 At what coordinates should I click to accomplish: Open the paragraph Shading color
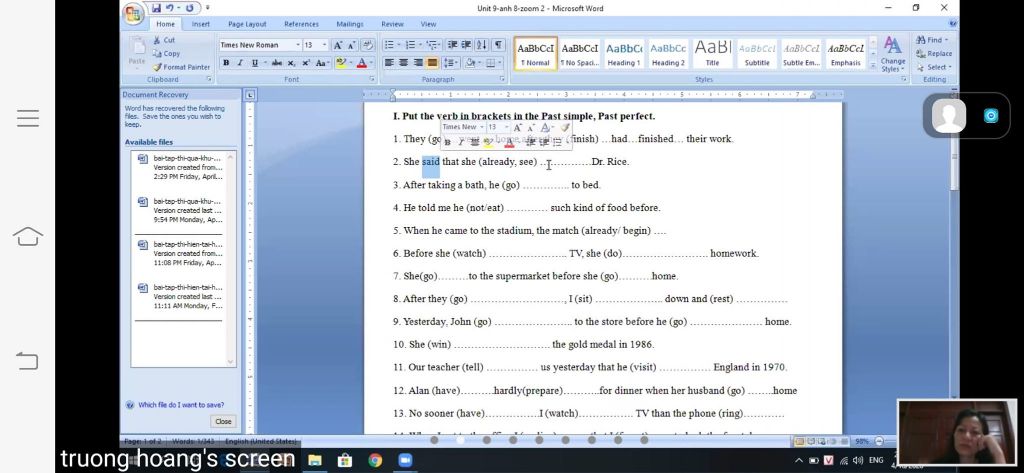(470, 63)
